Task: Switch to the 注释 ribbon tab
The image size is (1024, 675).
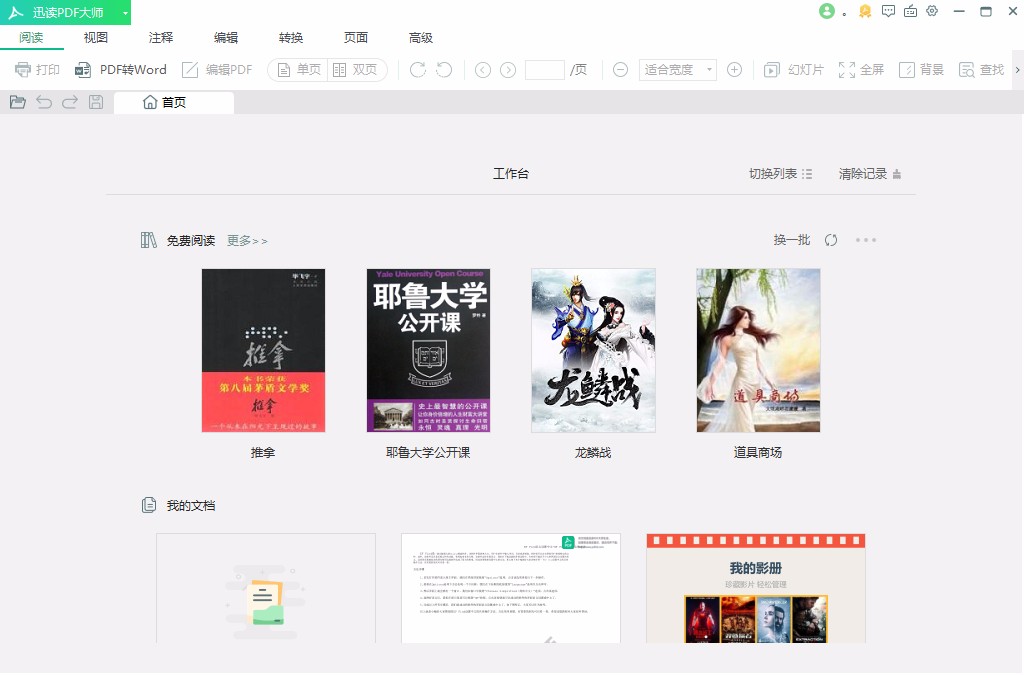Action: coord(160,37)
